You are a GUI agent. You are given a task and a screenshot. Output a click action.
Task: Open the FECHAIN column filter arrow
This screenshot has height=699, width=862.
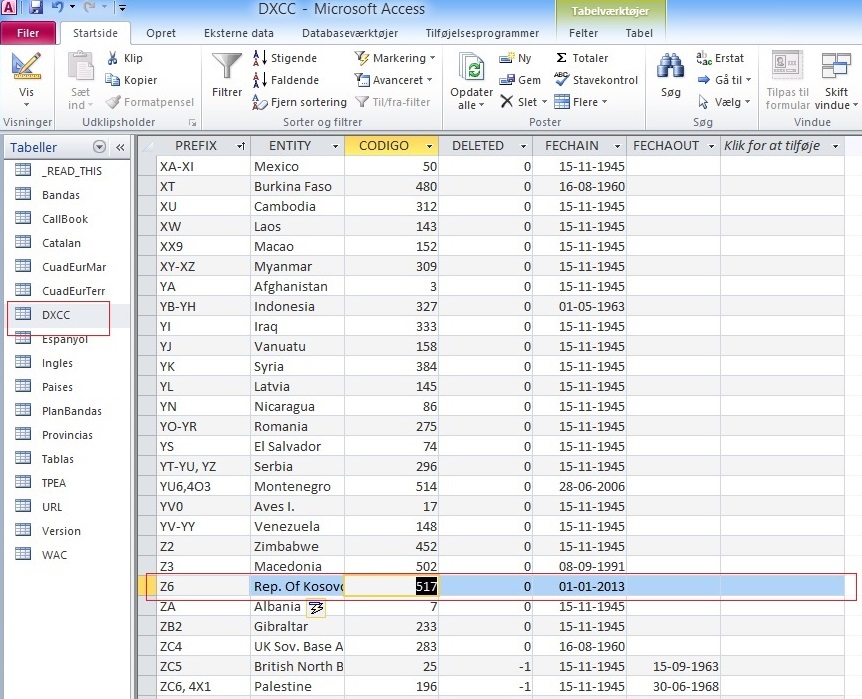[617, 146]
